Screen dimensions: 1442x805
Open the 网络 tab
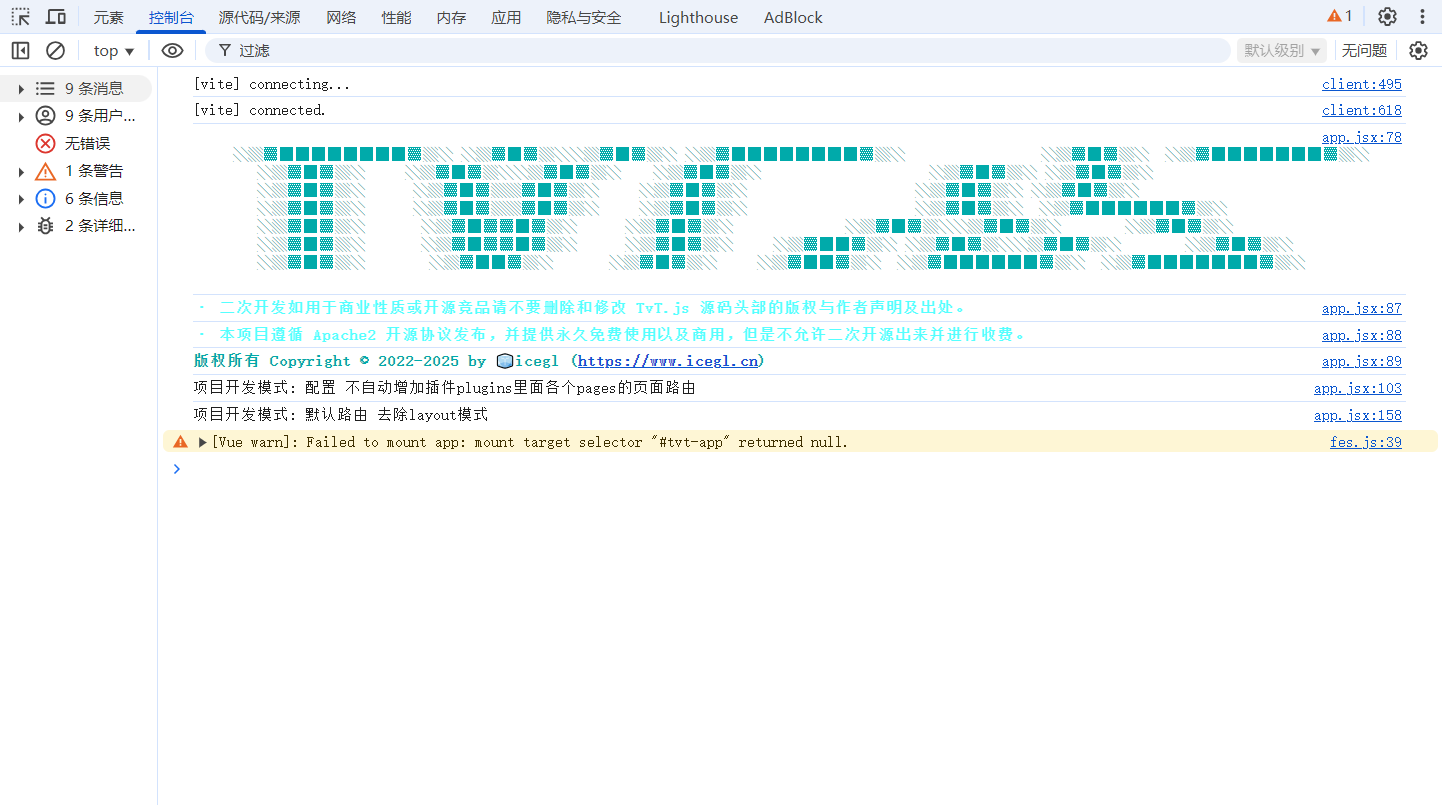pyautogui.click(x=341, y=18)
